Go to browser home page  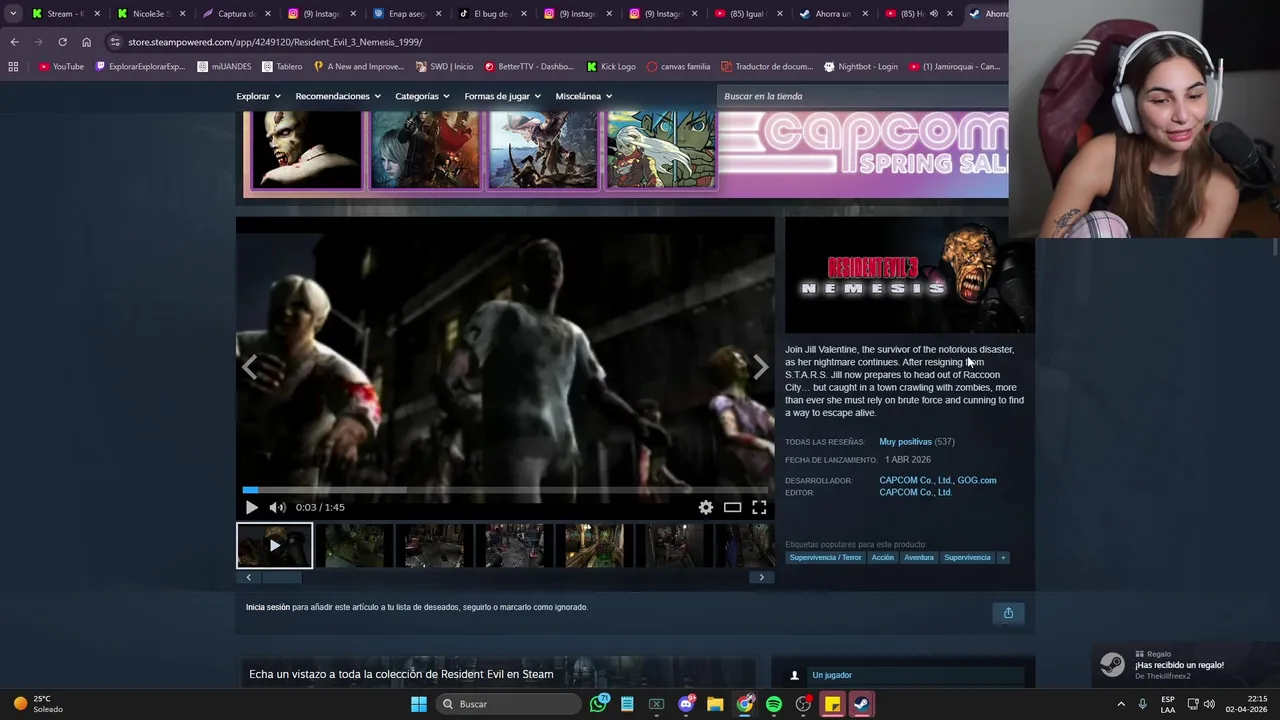tap(86, 42)
